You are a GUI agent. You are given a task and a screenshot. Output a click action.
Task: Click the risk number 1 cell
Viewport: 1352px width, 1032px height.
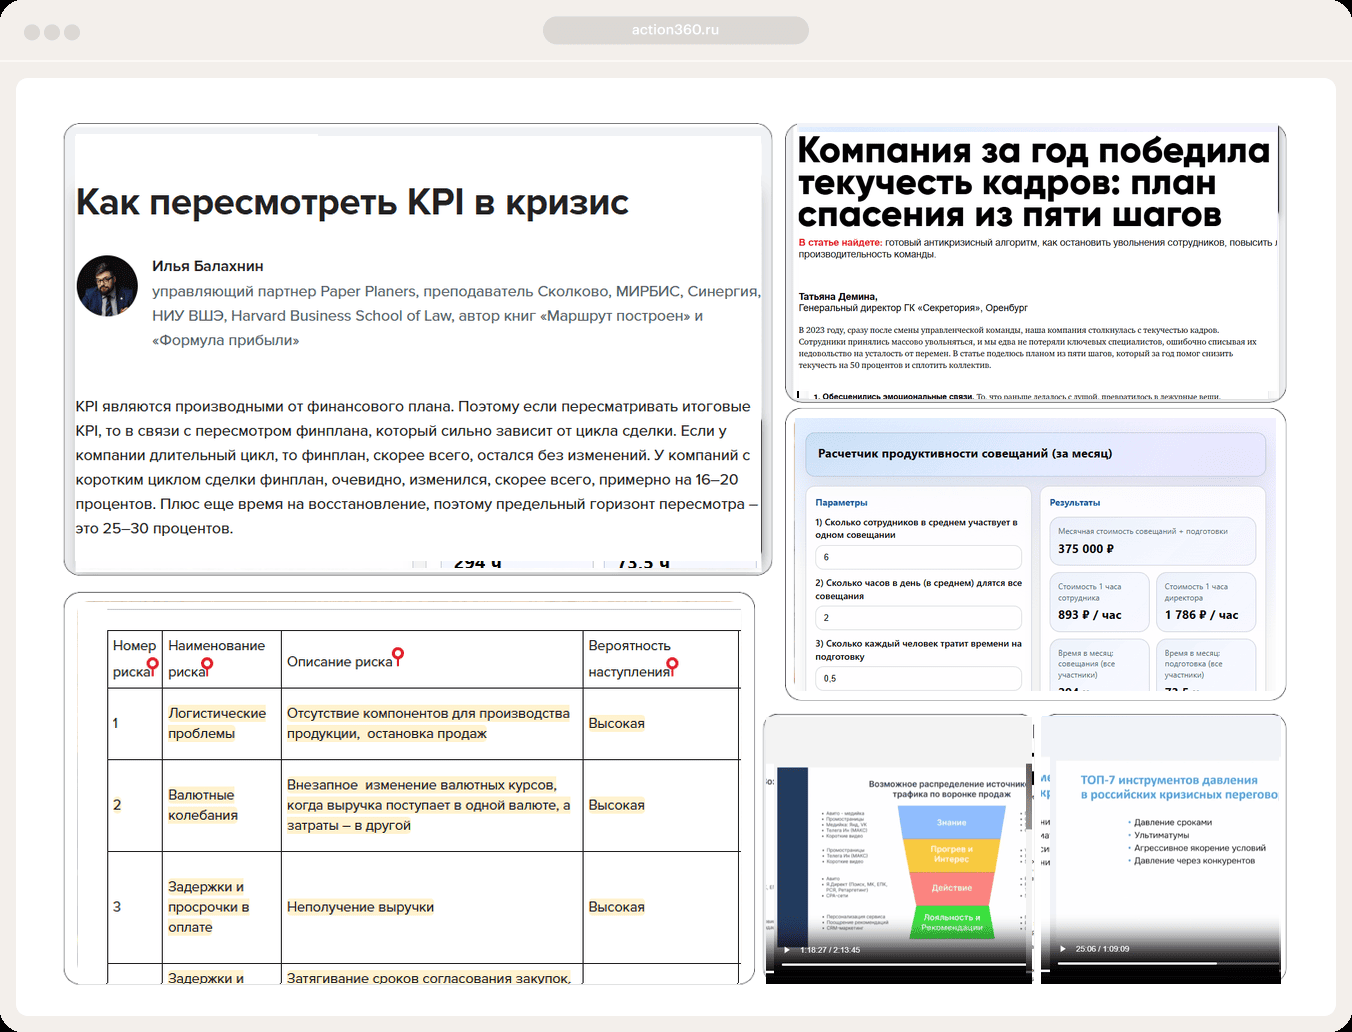tap(135, 723)
